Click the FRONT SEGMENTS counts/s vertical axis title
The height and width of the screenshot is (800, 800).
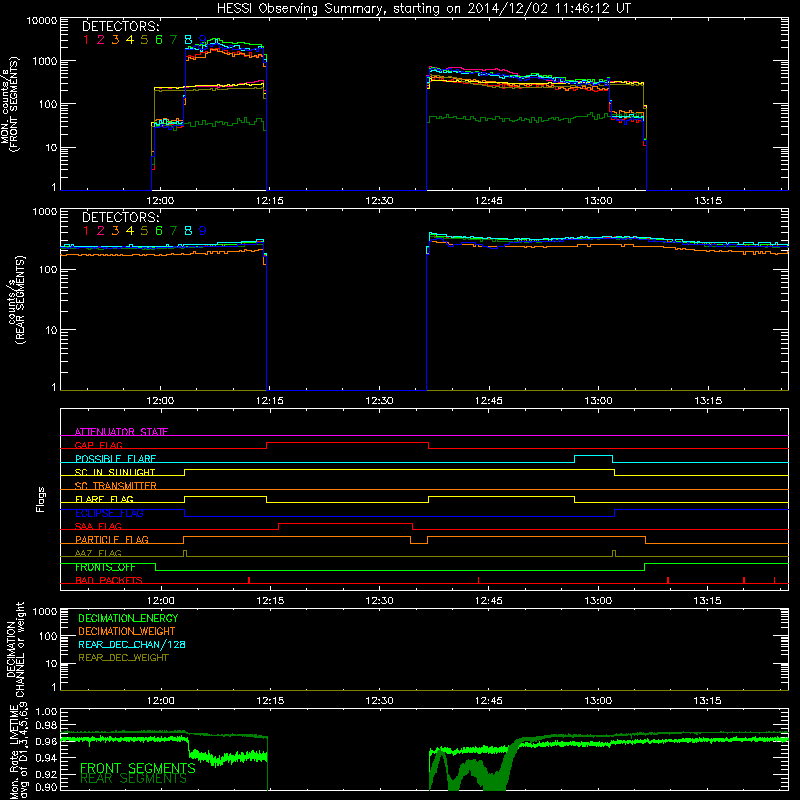[x=10, y=104]
